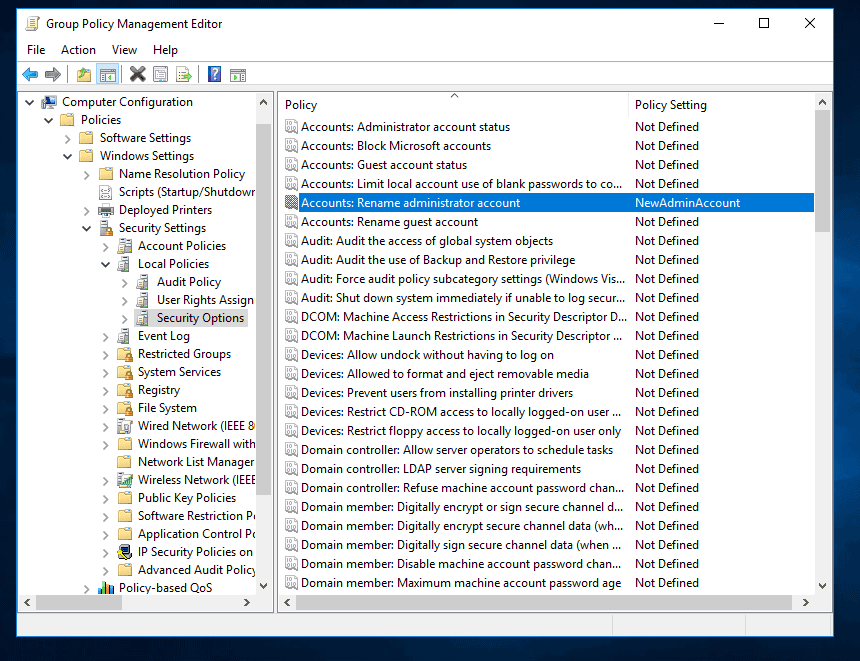Select Accounts: Administrator account status policy
The width and height of the screenshot is (860, 661).
(405, 127)
